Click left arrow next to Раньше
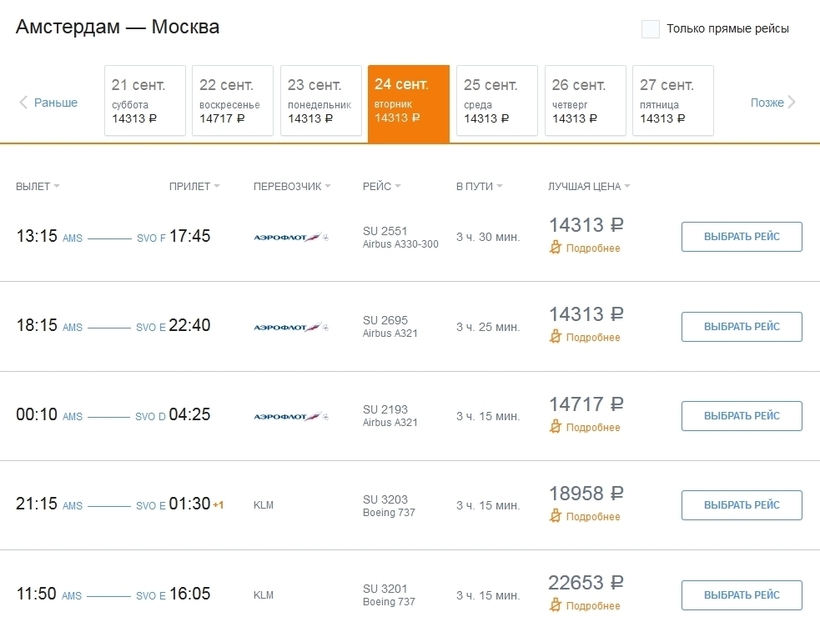 click(x=24, y=102)
